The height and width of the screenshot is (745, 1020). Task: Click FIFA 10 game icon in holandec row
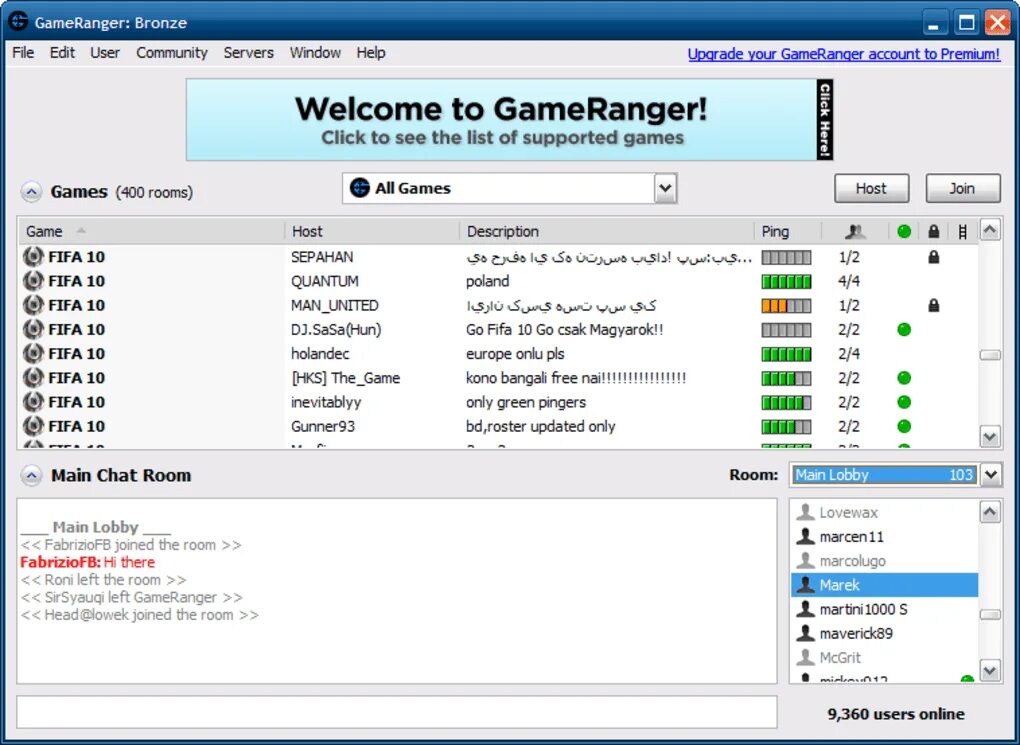click(x=33, y=353)
